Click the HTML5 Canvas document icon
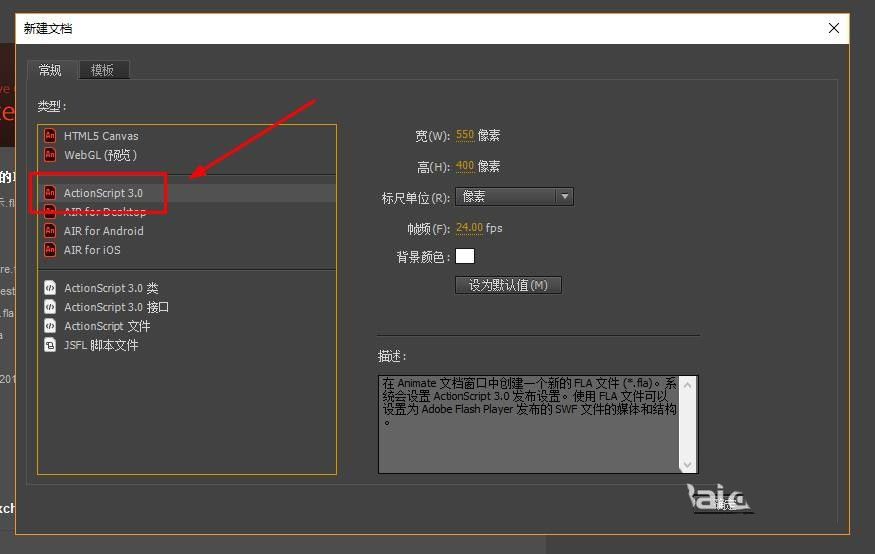Screen dimensions: 875x554 pyautogui.click(x=50, y=136)
